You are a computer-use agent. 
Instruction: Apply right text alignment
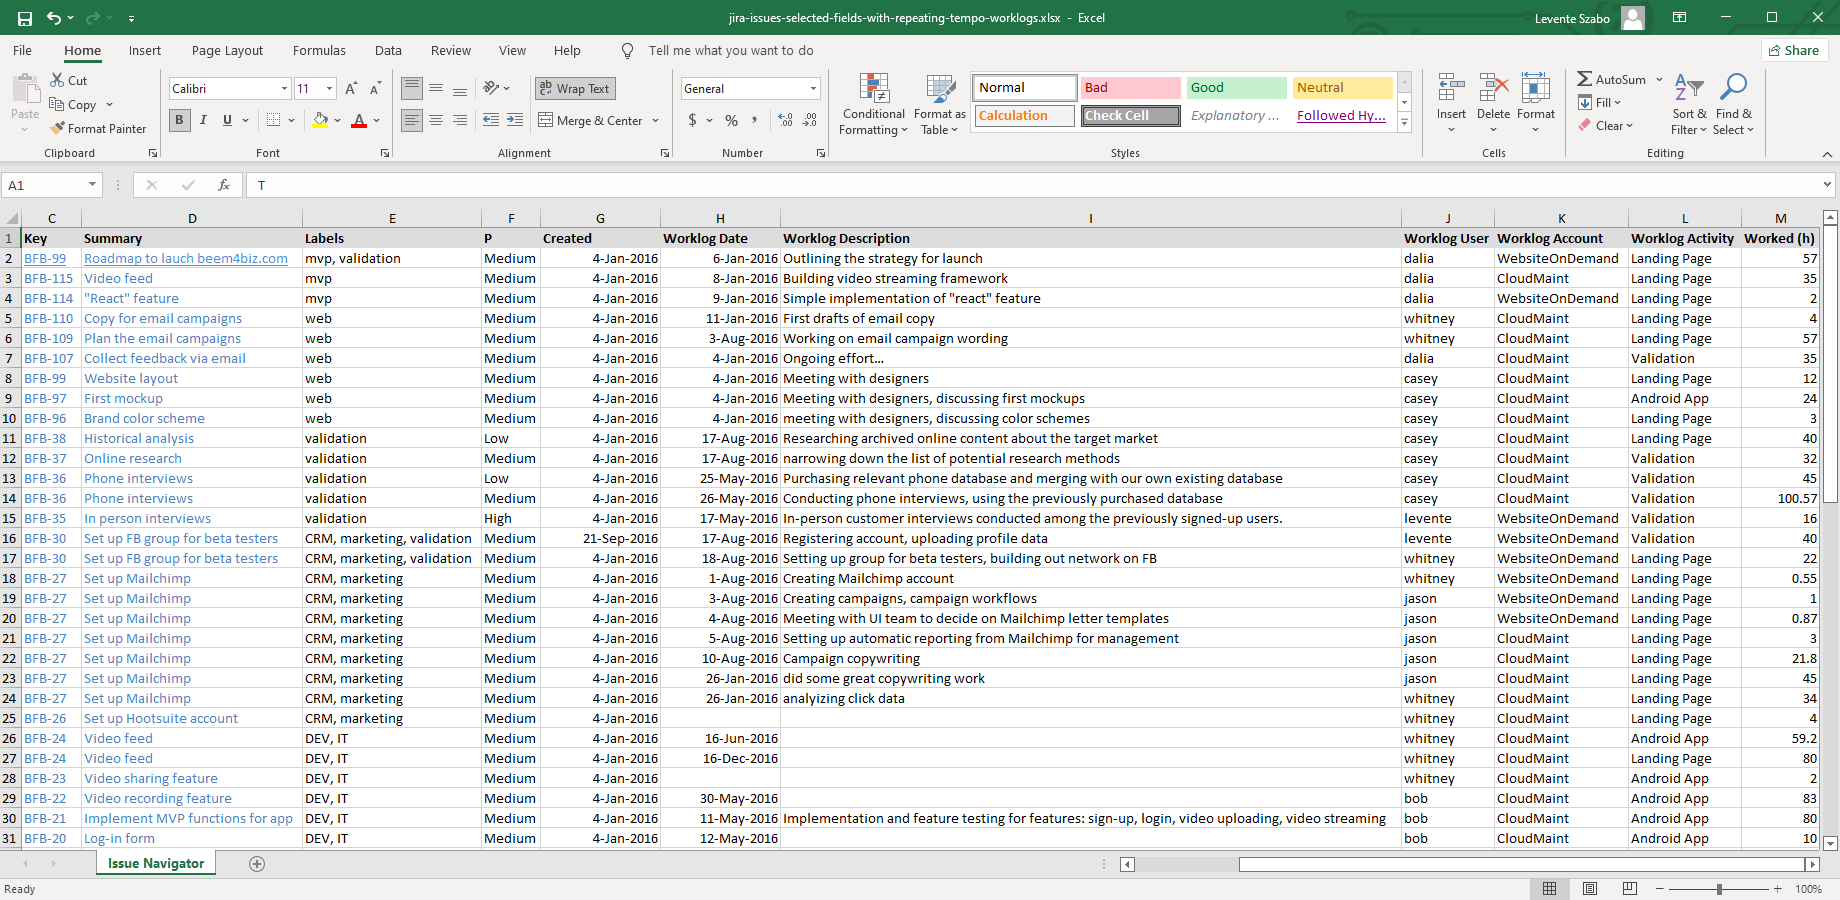click(x=460, y=120)
